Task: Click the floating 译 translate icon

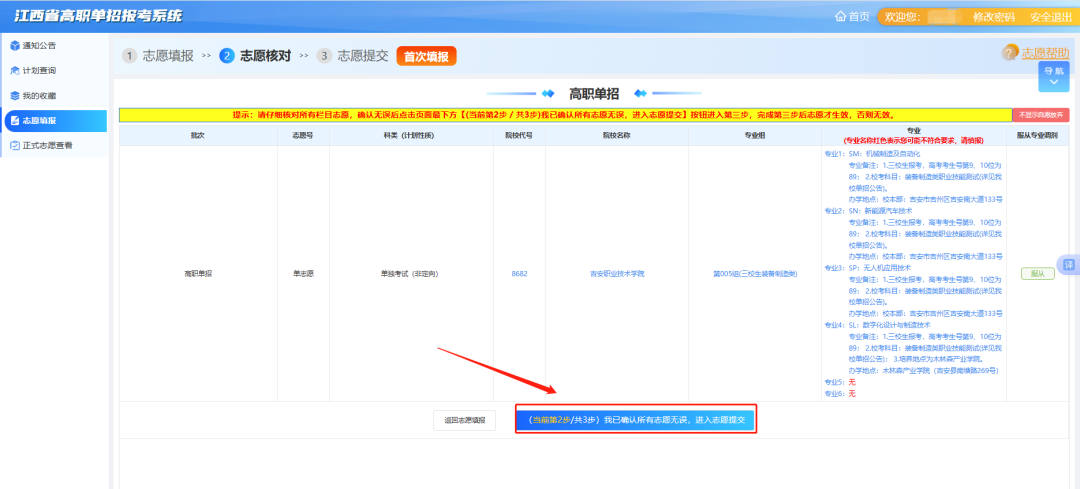Action: 1068,265
